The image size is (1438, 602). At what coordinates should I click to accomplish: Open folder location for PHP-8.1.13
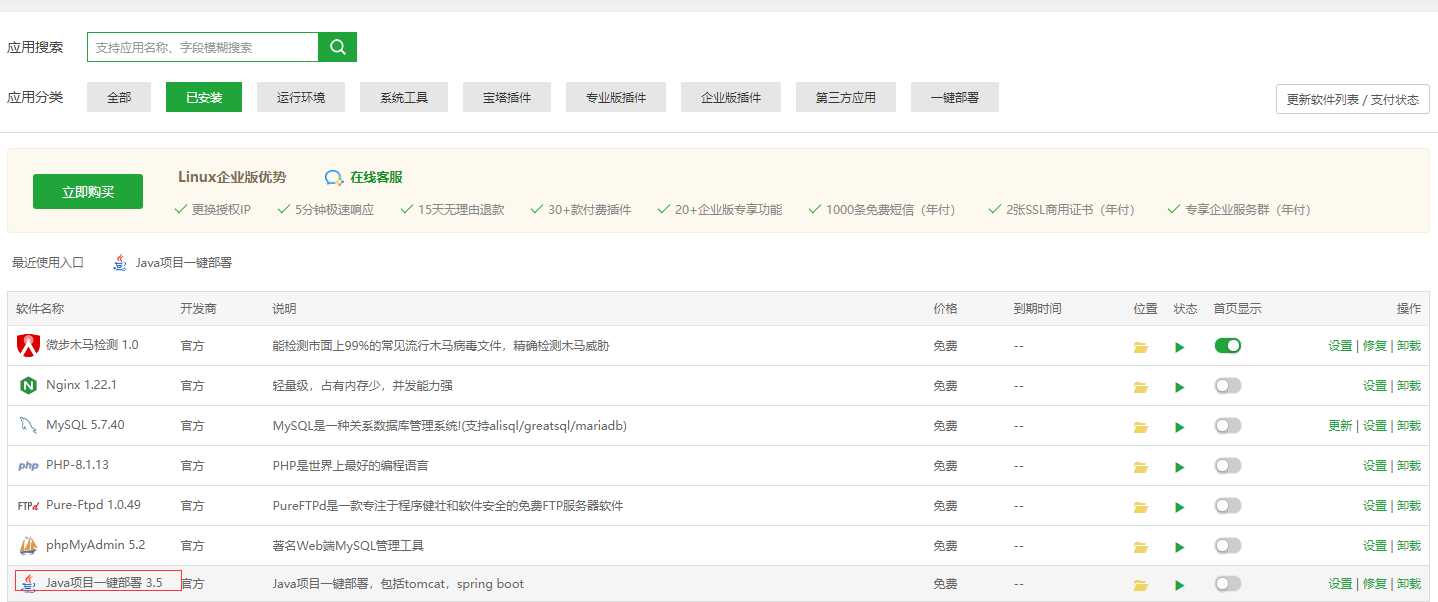[1141, 467]
